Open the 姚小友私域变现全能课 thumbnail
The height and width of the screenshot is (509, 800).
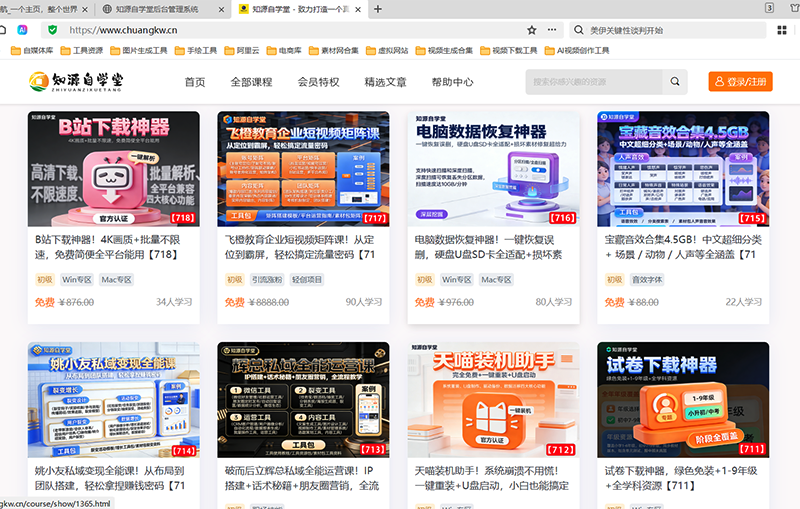click(114, 400)
